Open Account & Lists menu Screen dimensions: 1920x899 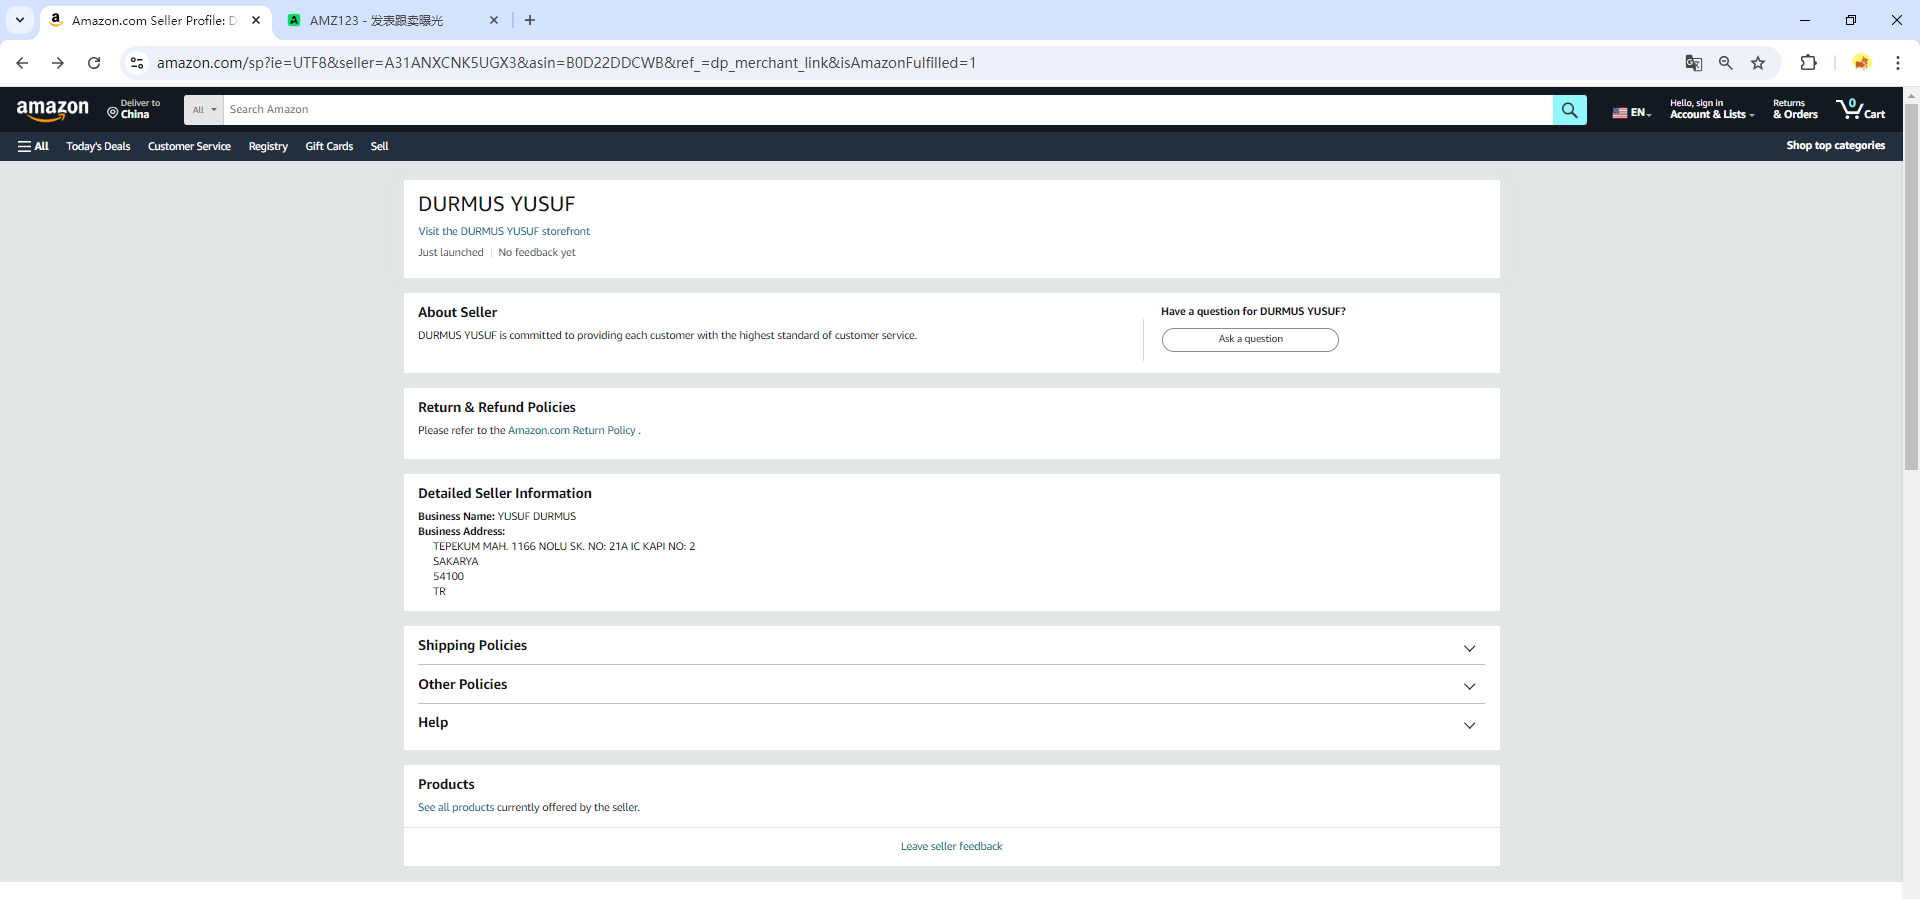click(x=1712, y=109)
